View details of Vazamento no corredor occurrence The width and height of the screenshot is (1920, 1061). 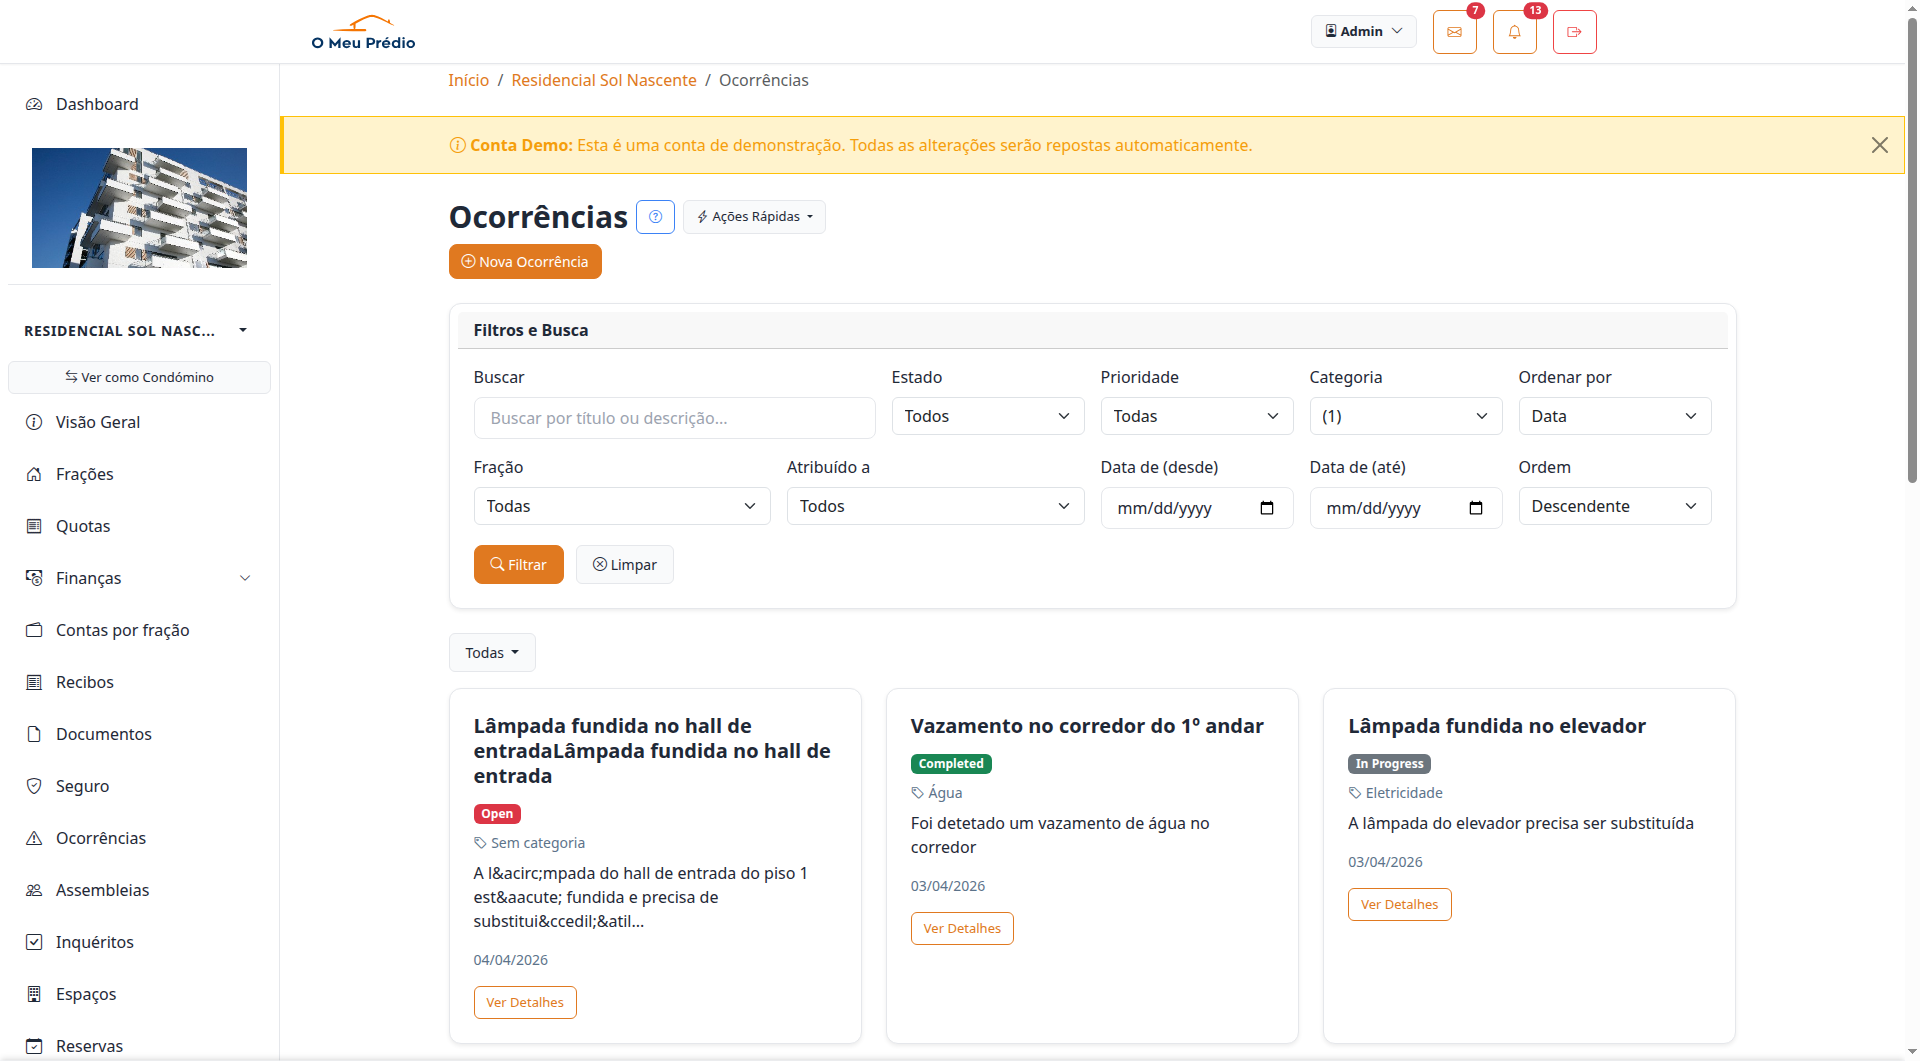(x=961, y=928)
